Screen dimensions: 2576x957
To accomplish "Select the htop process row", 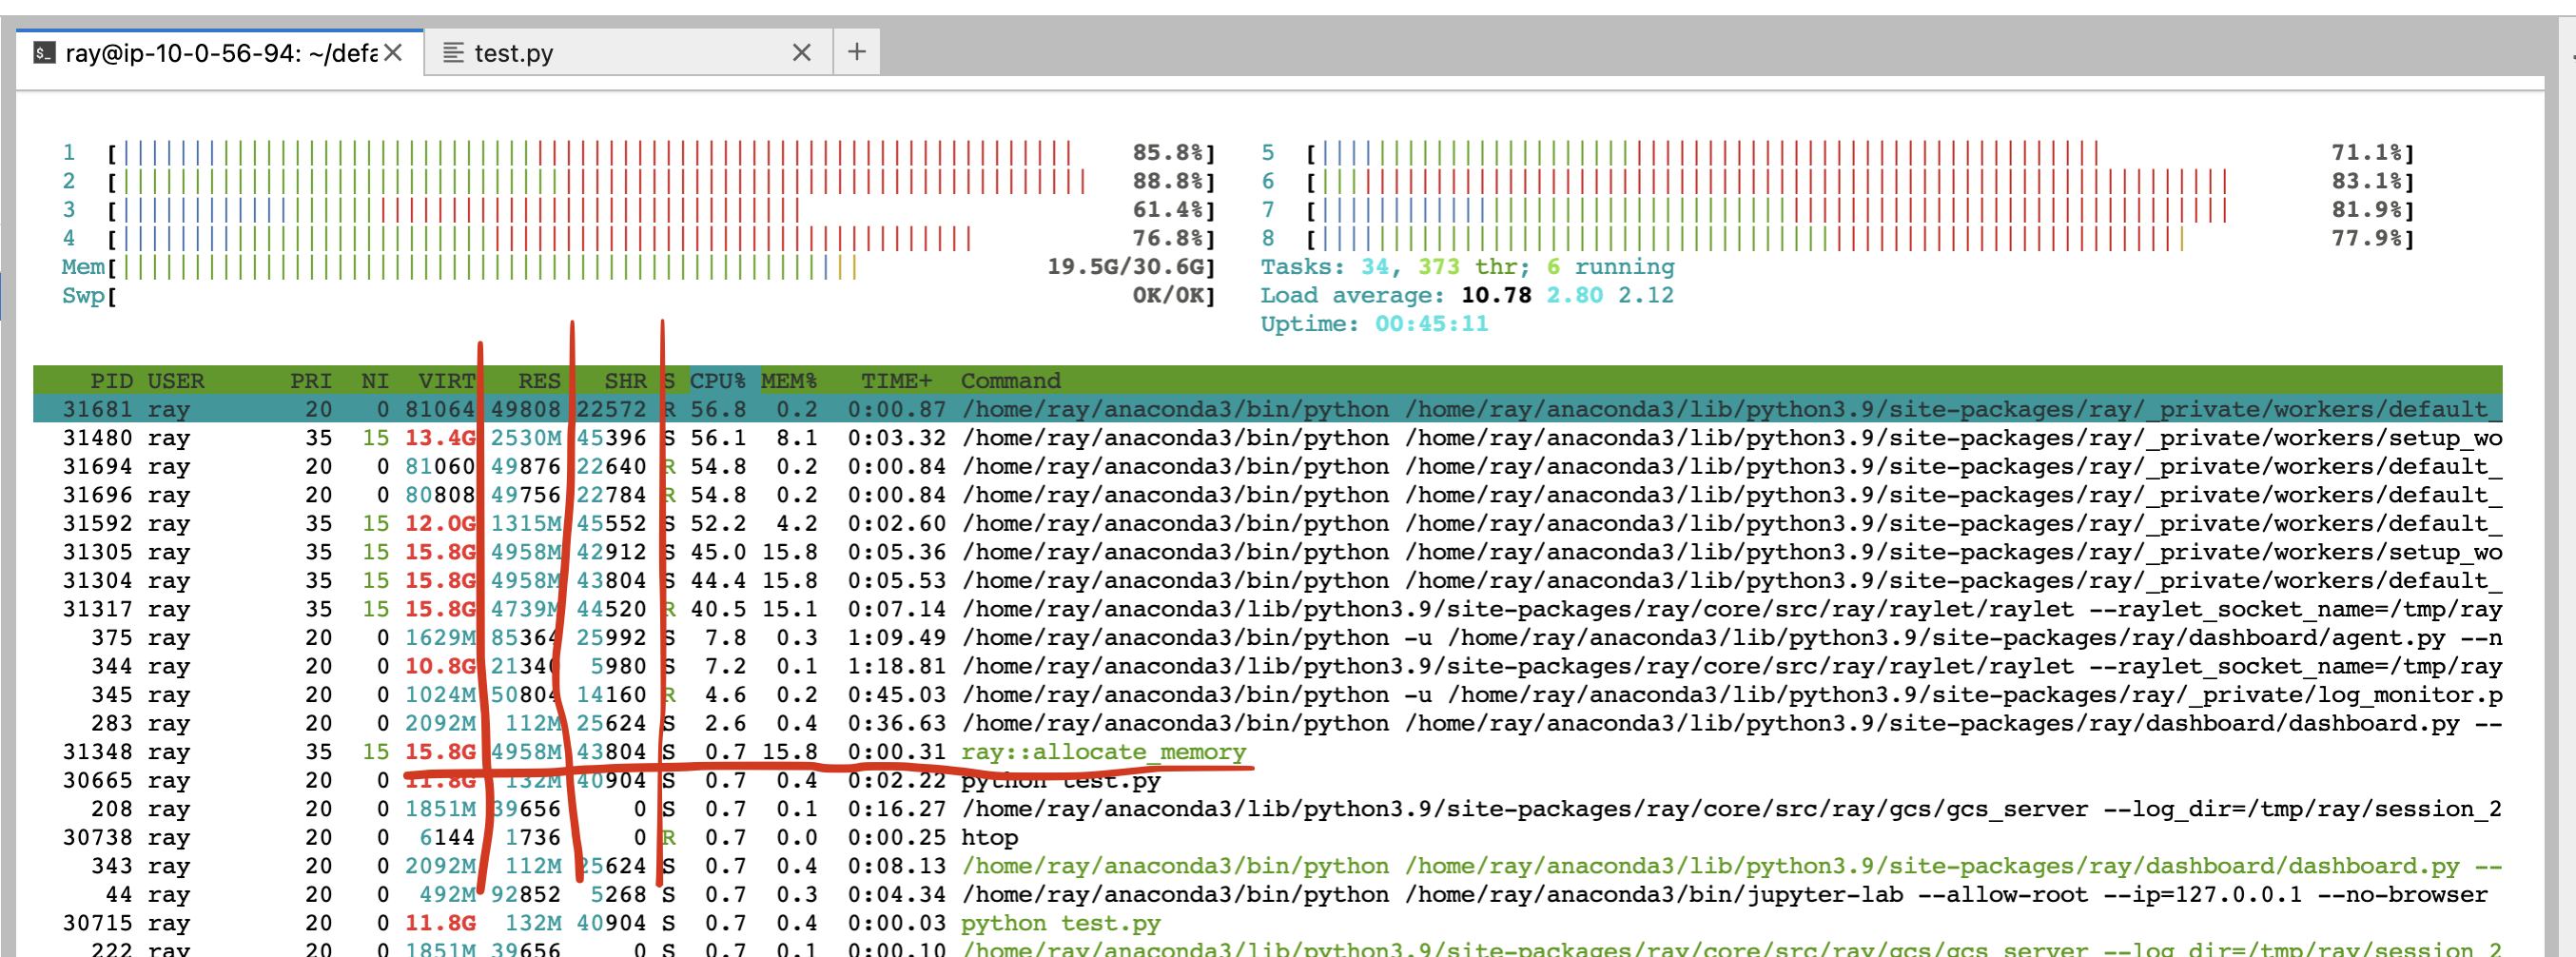I will tap(989, 837).
